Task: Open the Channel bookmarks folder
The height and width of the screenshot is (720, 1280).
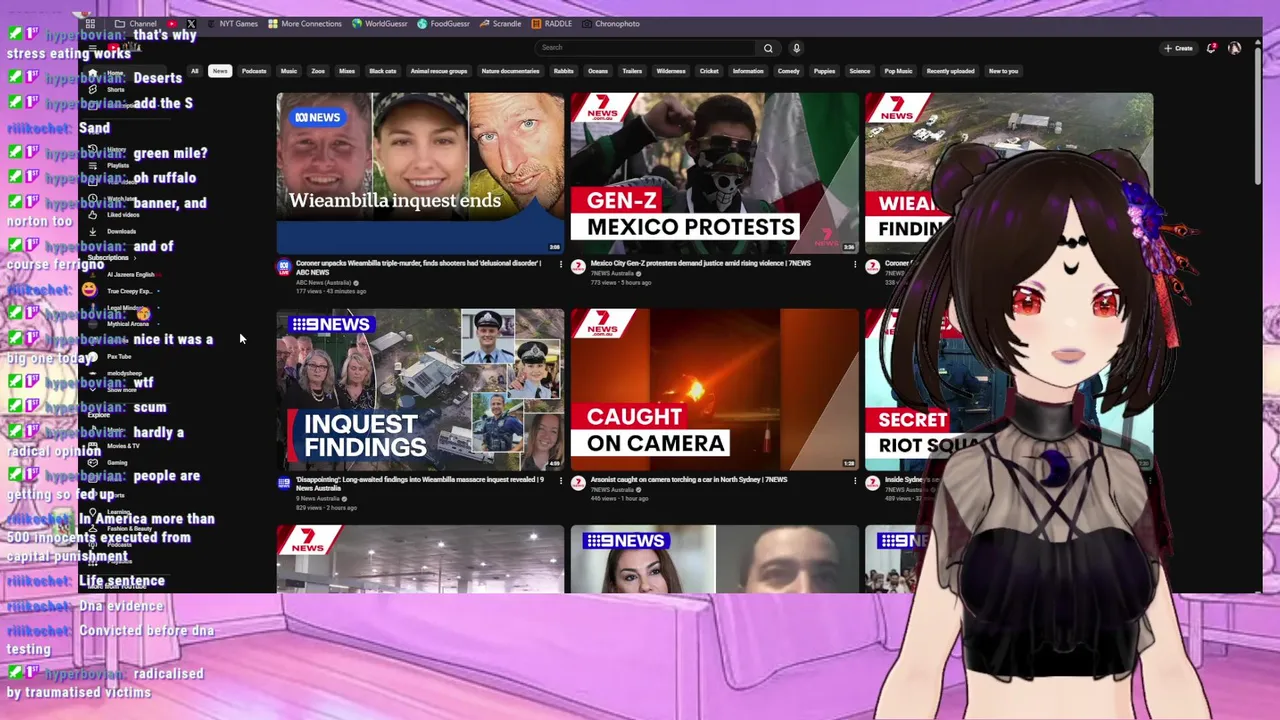Action: coord(136,23)
